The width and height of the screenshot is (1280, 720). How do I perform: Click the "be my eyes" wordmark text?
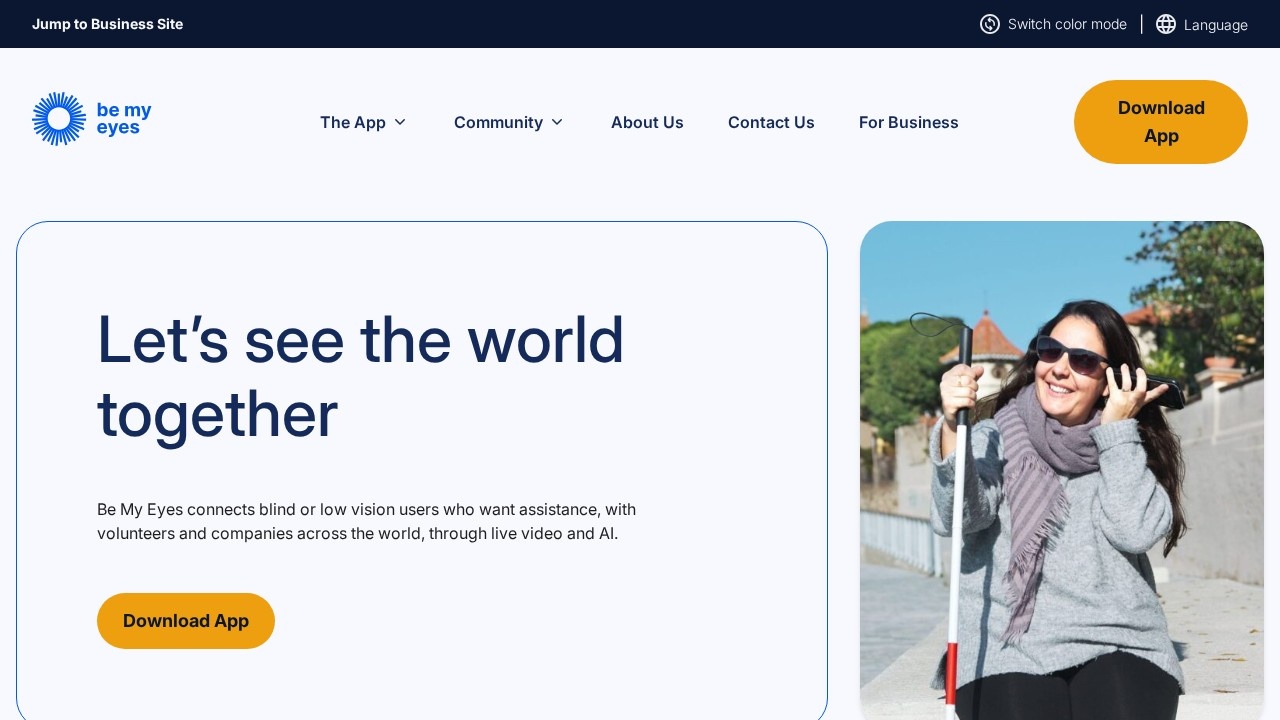(x=123, y=119)
